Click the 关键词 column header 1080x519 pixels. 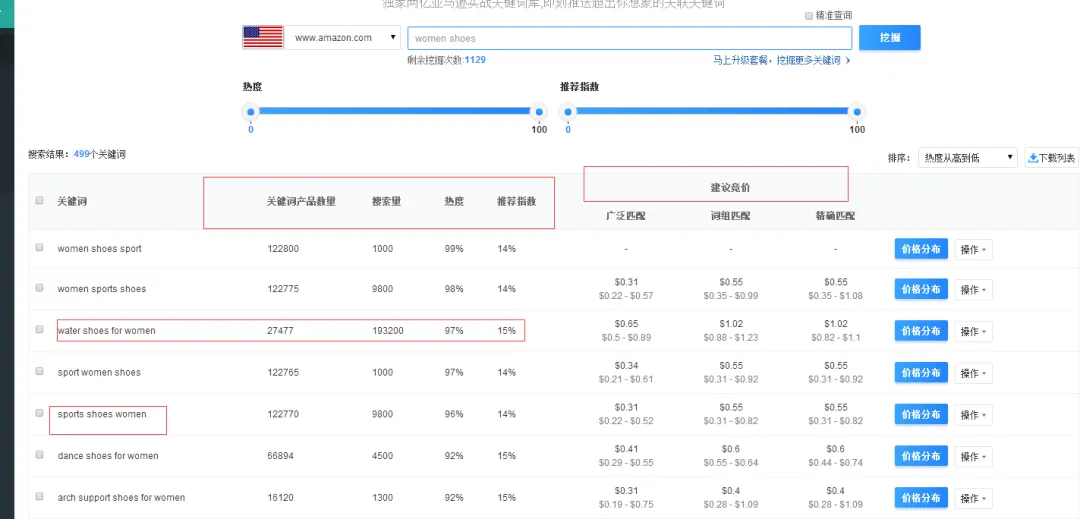pos(72,202)
